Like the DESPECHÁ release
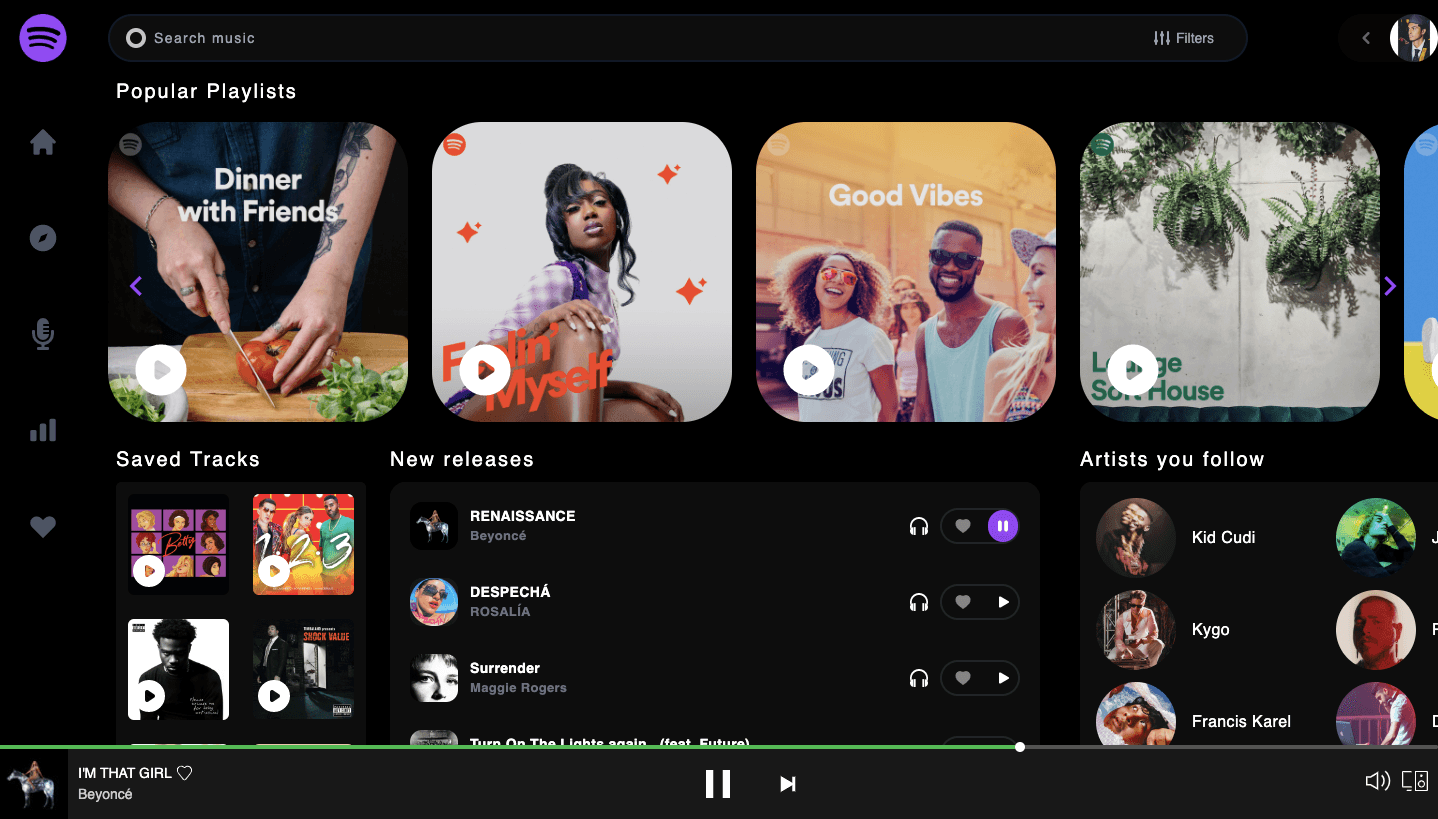Viewport: 1438px width, 819px height. pyautogui.click(x=963, y=602)
